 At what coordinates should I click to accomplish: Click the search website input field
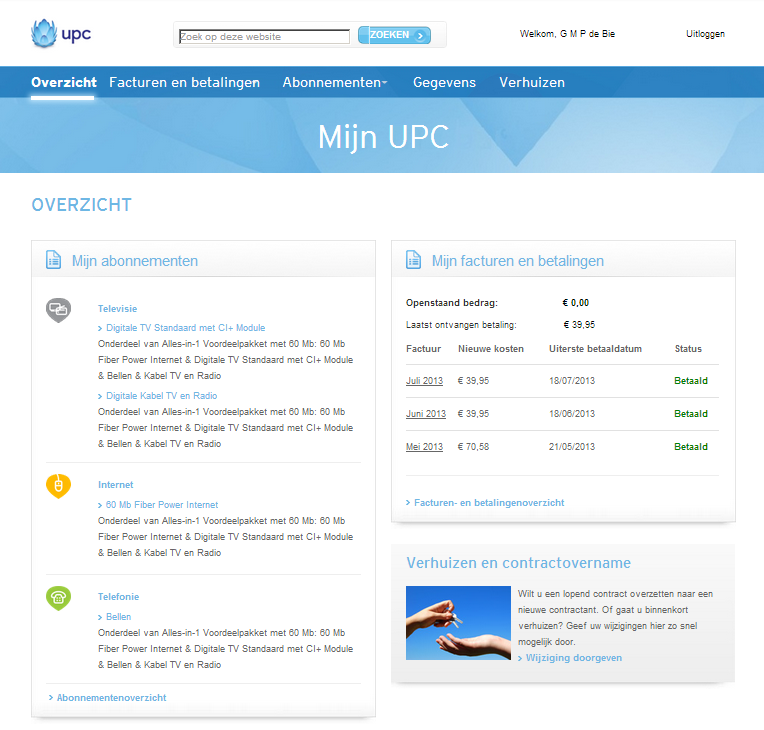pos(265,37)
